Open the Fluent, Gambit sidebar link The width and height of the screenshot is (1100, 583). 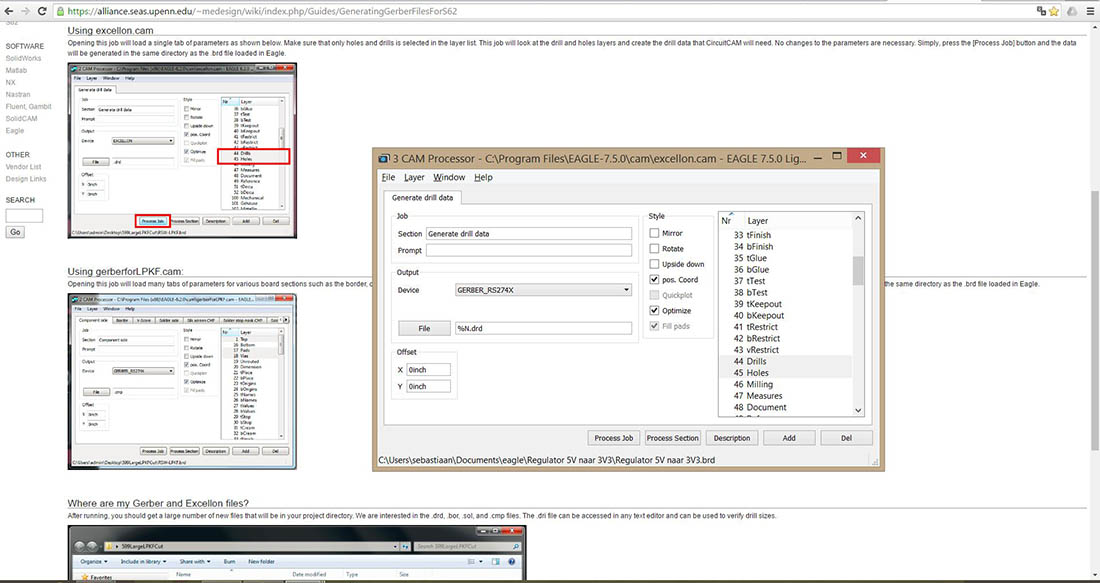[x=29, y=106]
